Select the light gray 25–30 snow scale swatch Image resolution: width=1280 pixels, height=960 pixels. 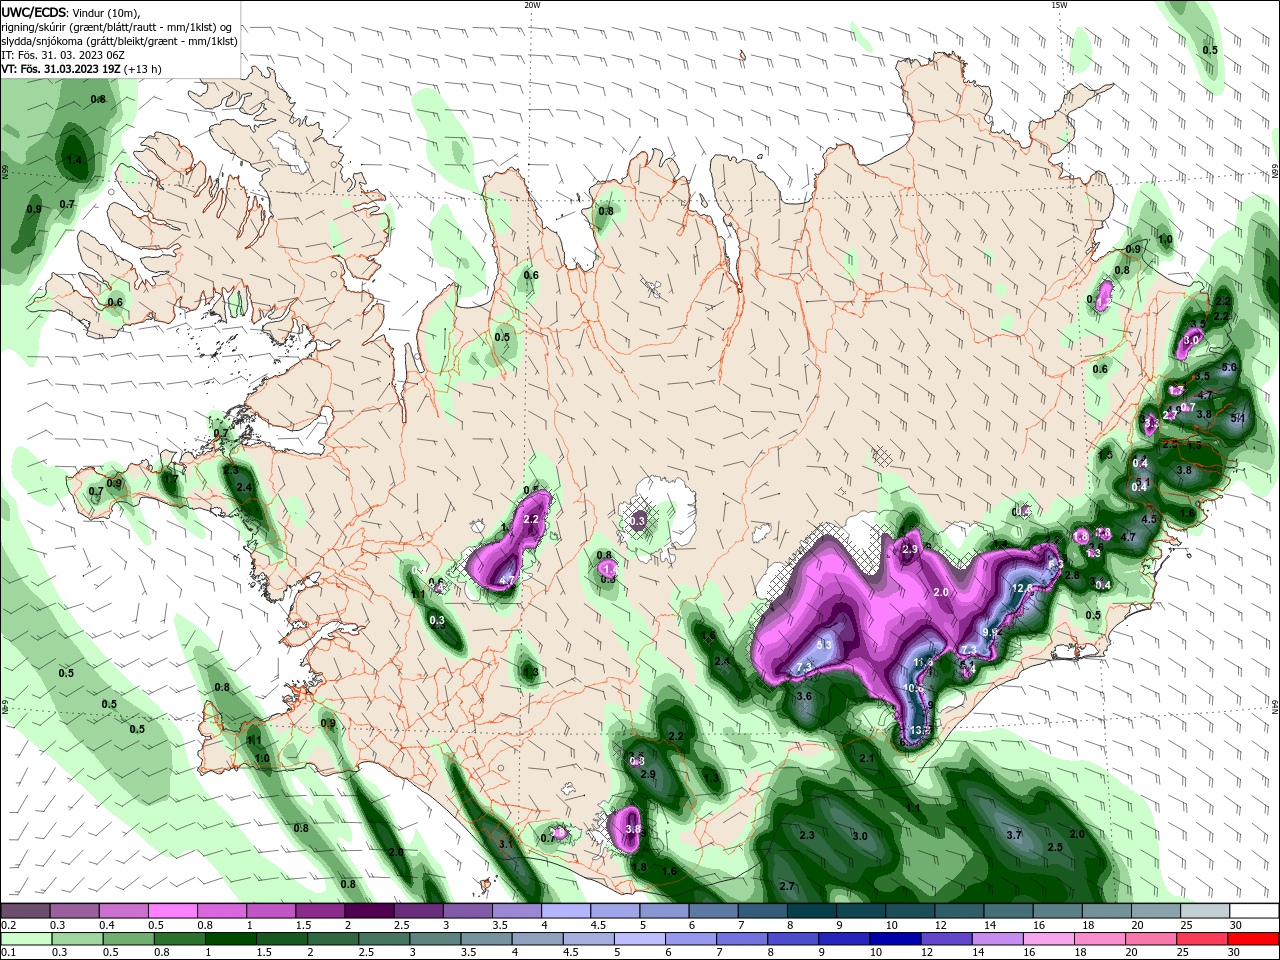1205,911
